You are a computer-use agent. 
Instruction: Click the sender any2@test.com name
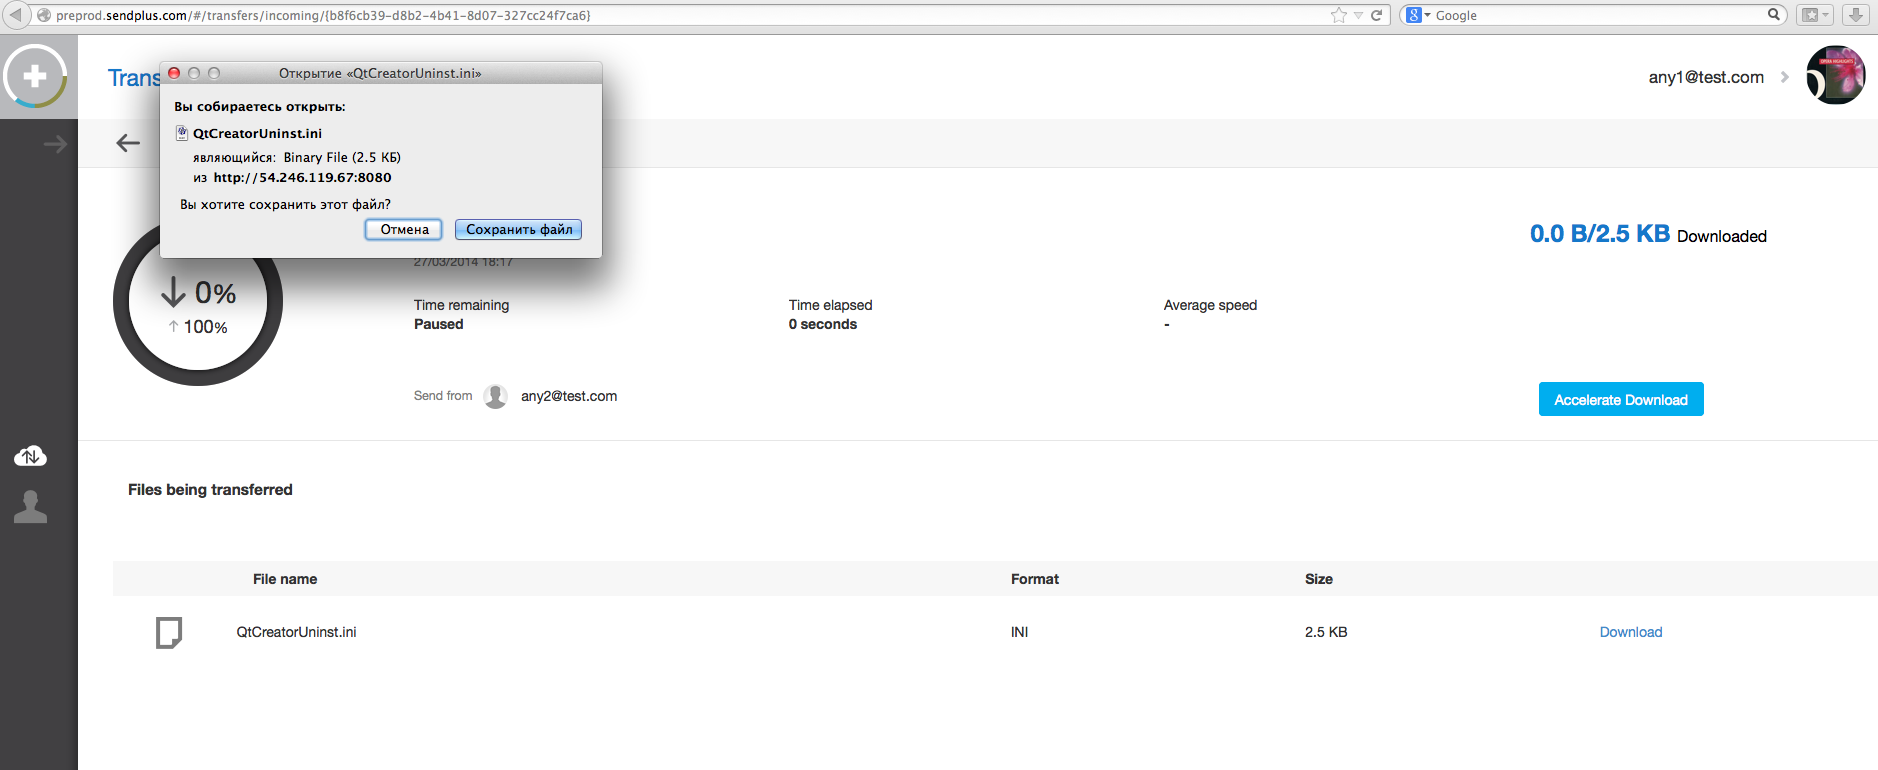(569, 396)
